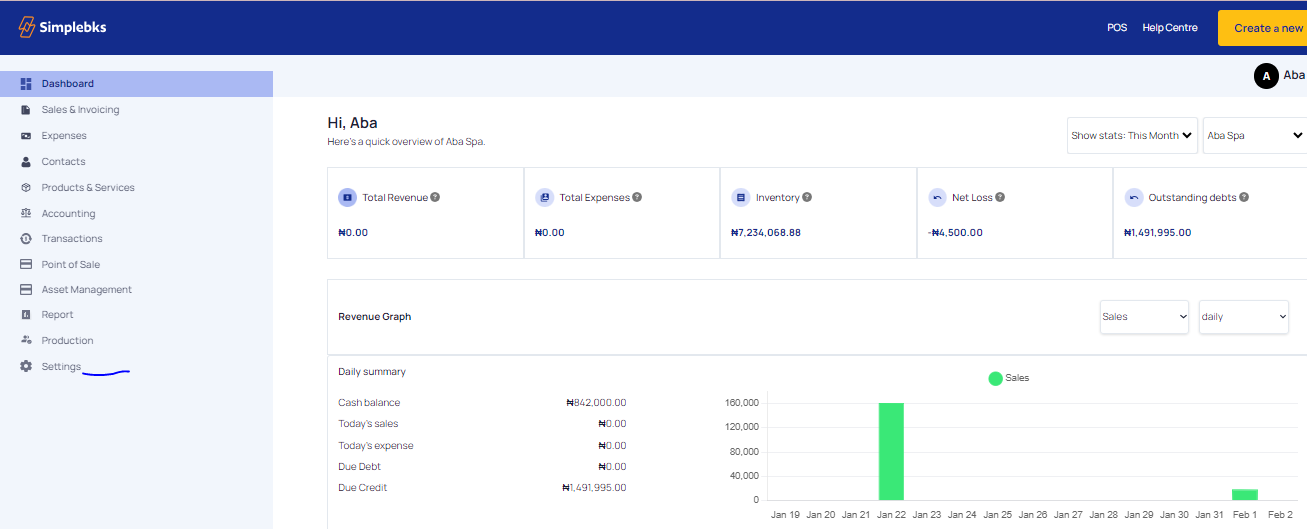Click the Total Expenses card icon
Screen dimensions: 1307x529
(544, 198)
